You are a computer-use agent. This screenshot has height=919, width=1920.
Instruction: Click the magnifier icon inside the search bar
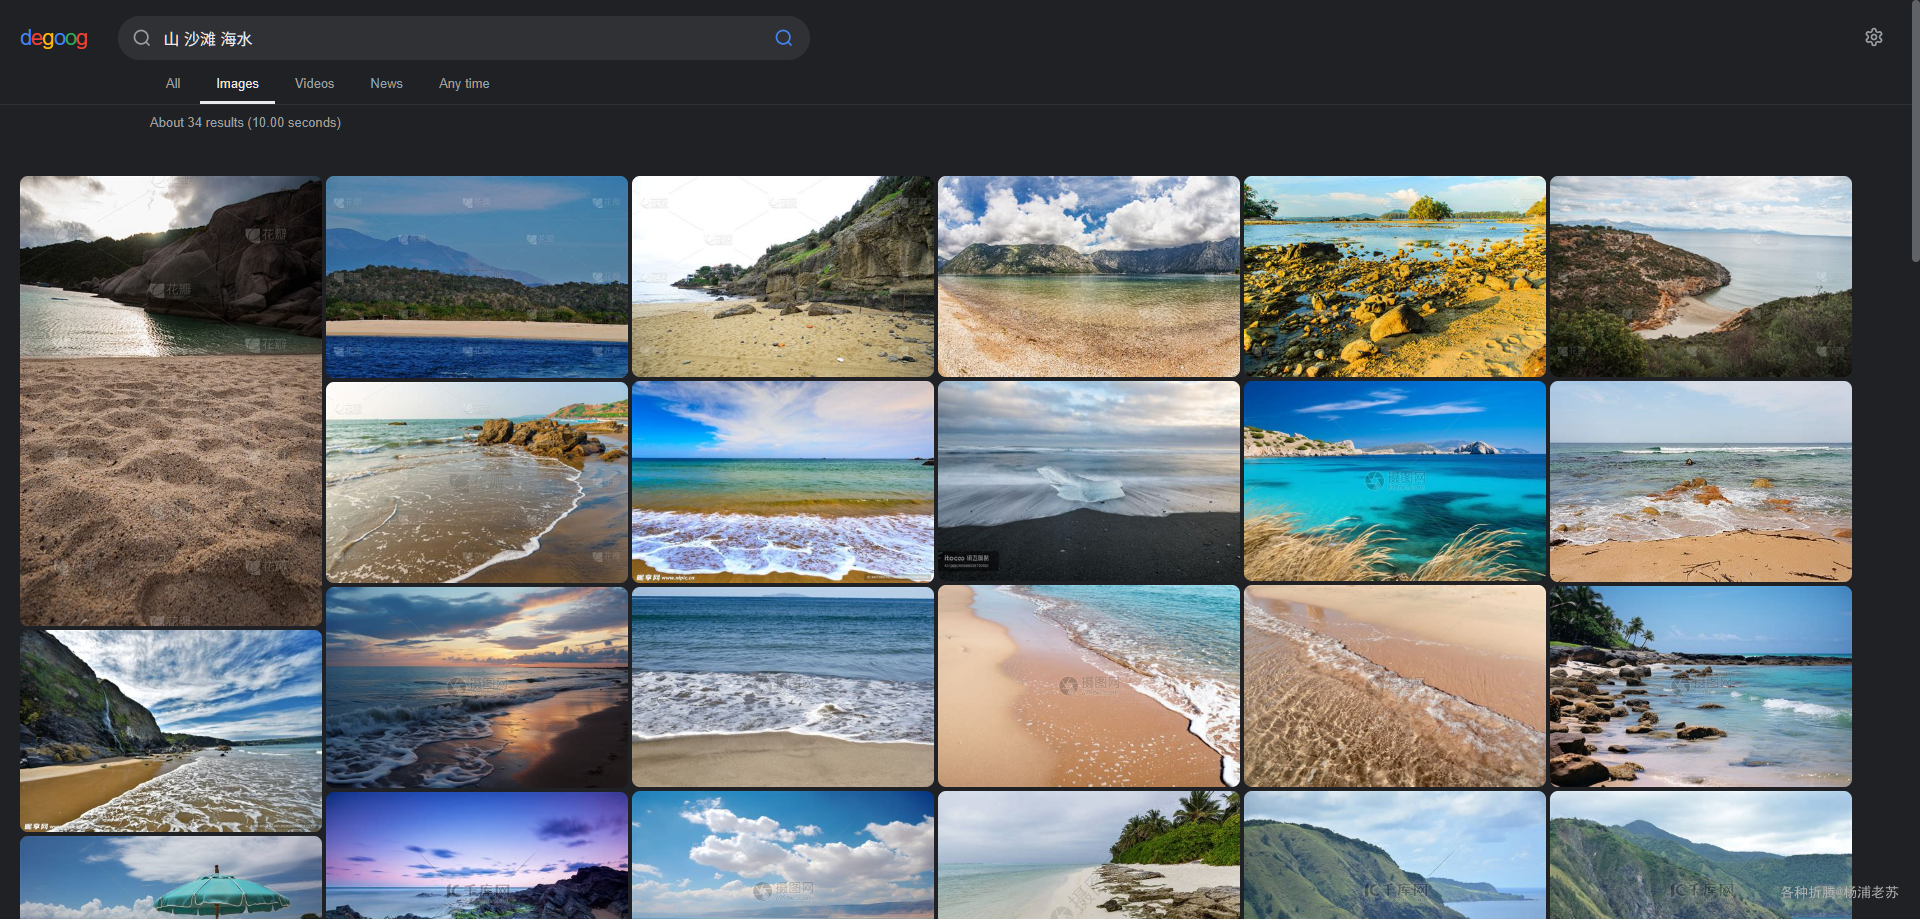coord(142,38)
